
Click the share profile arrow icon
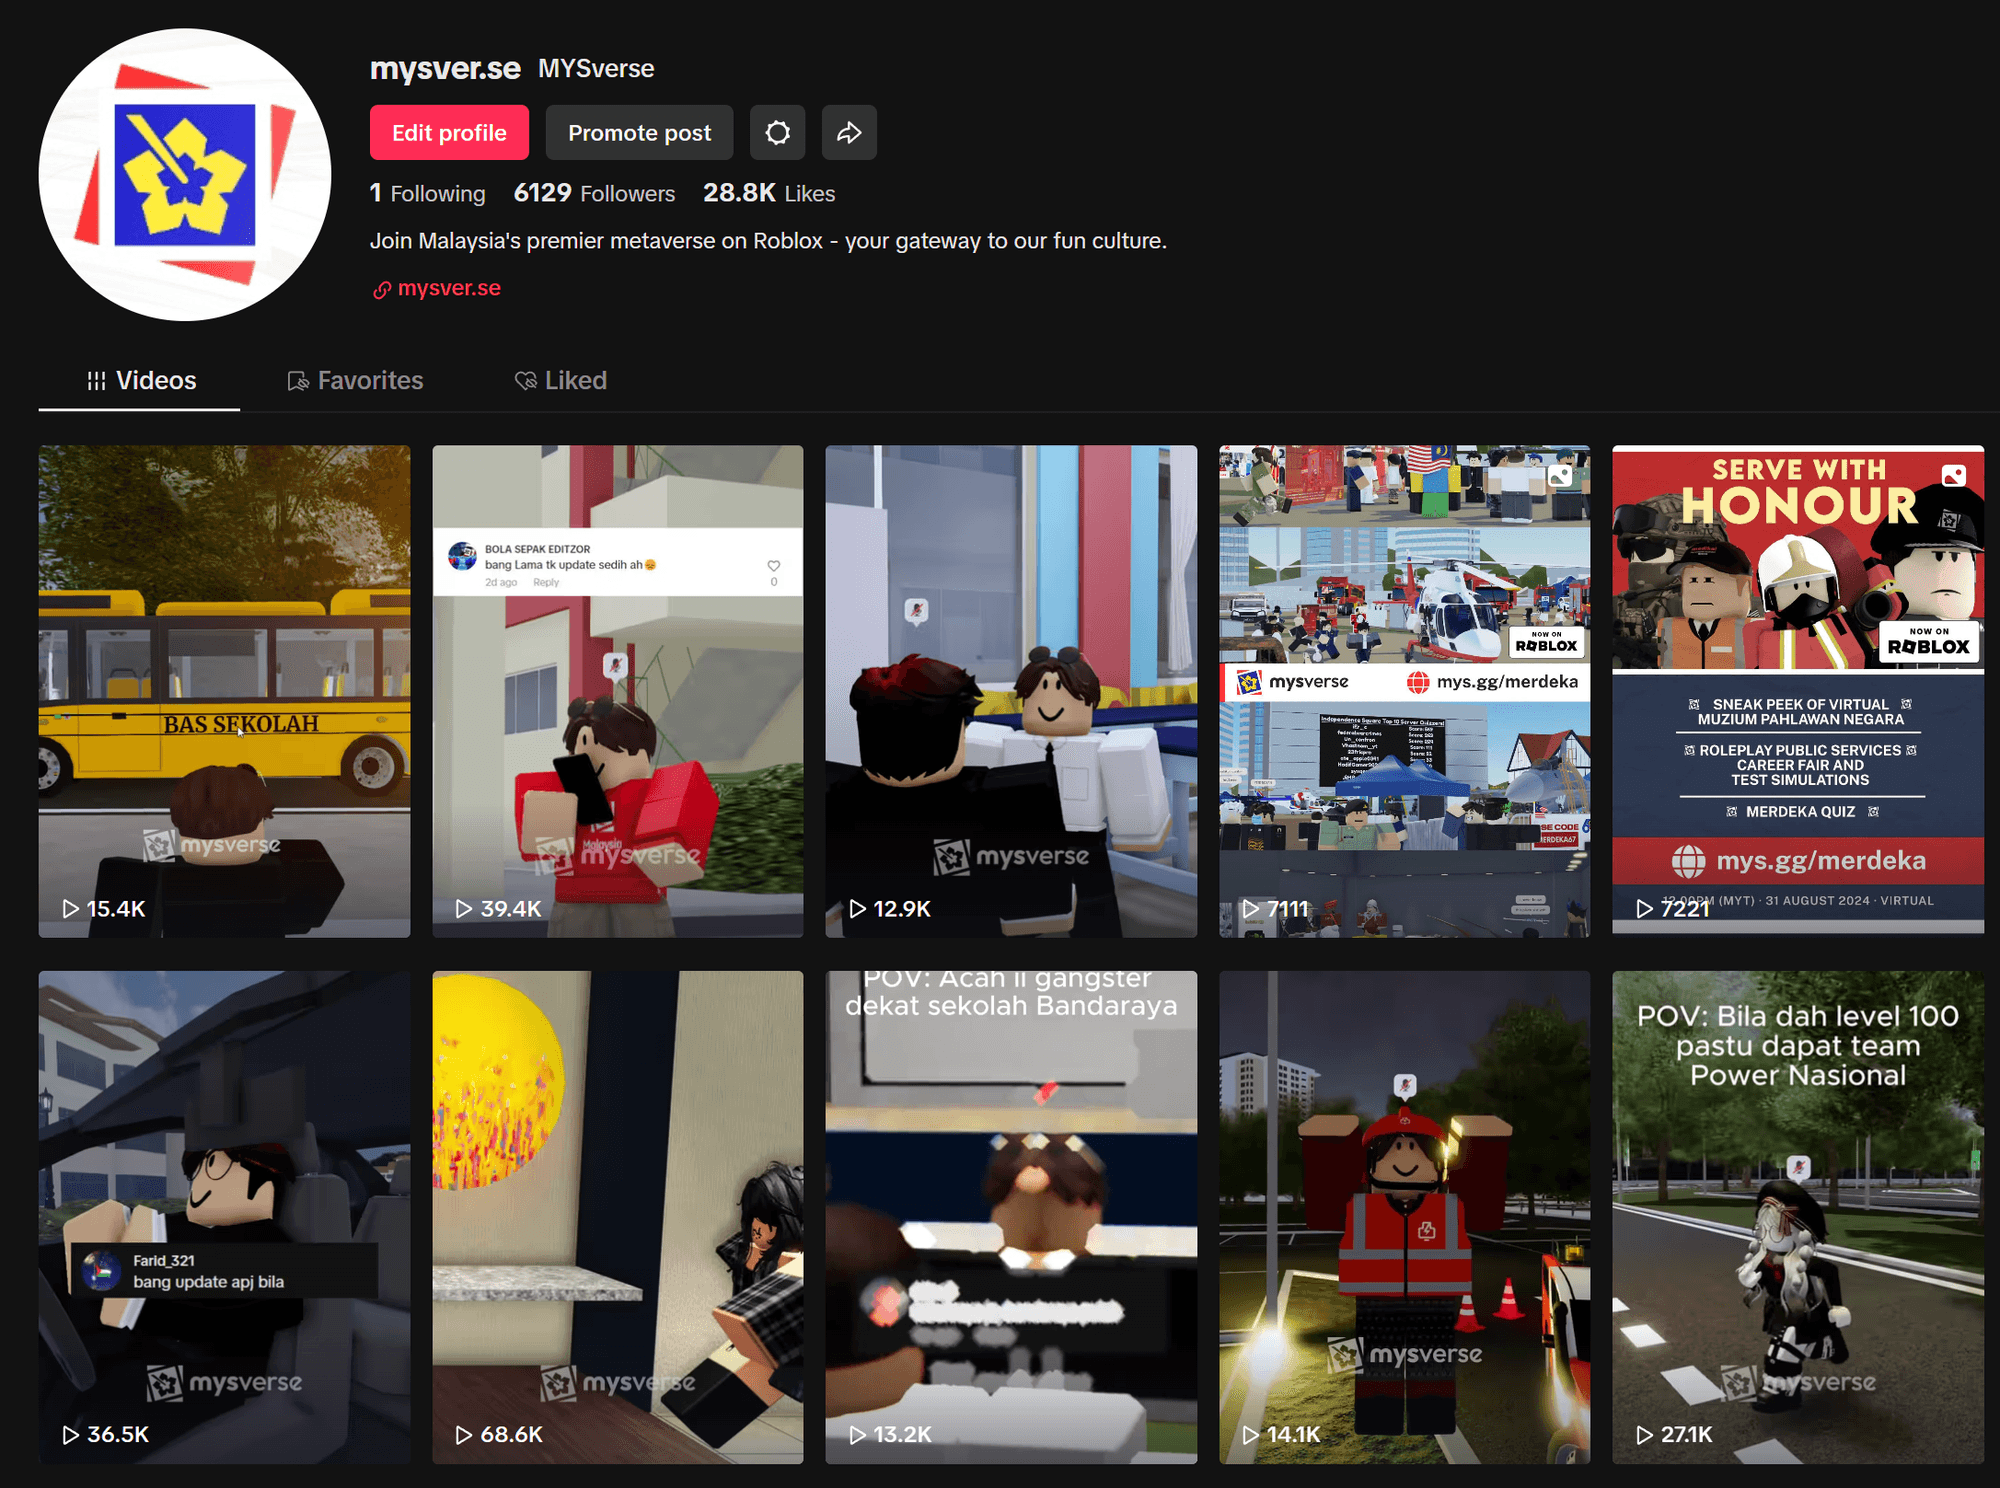tap(849, 132)
